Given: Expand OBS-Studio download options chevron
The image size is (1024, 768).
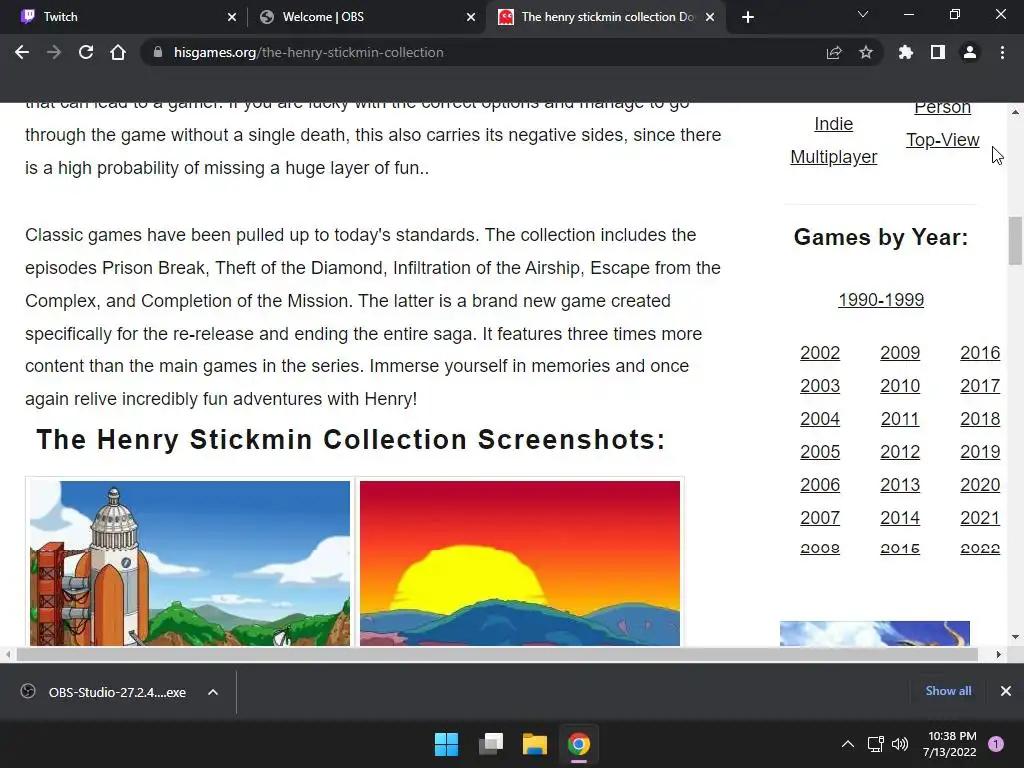Looking at the screenshot, I should pos(213,692).
